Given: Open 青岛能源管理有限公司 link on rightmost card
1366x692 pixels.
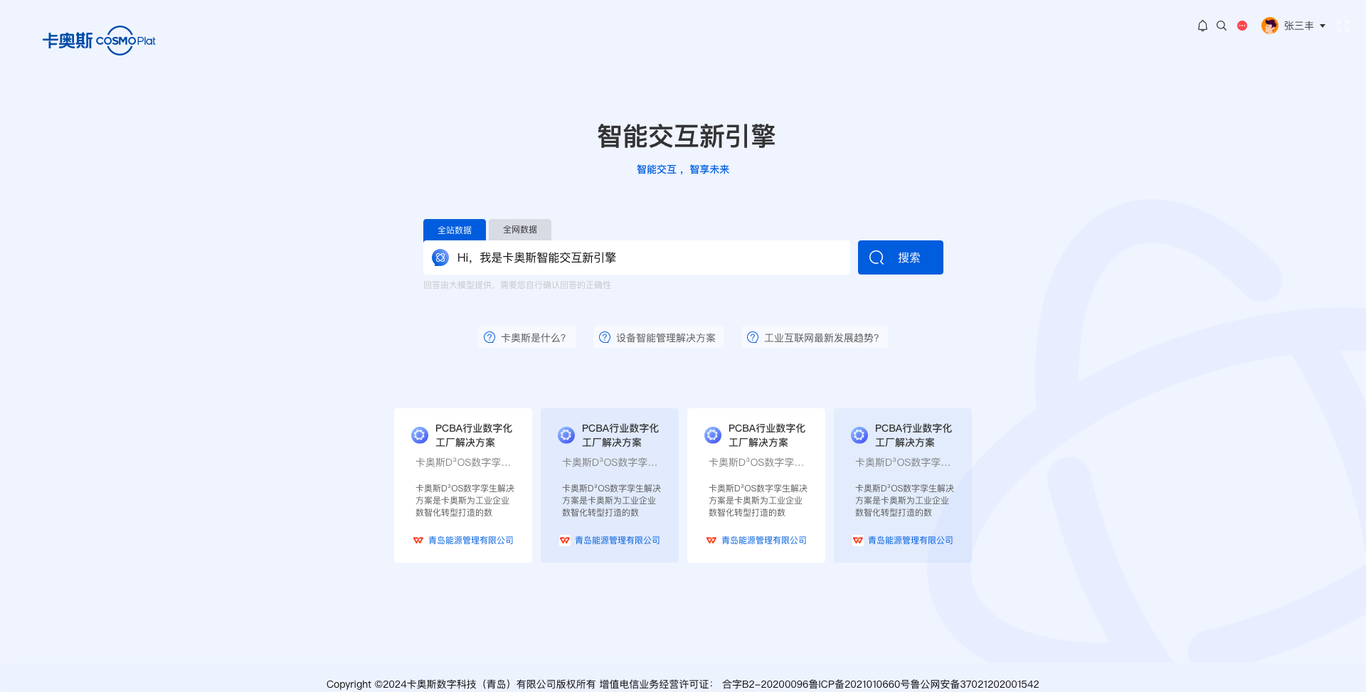Looking at the screenshot, I should 910,540.
